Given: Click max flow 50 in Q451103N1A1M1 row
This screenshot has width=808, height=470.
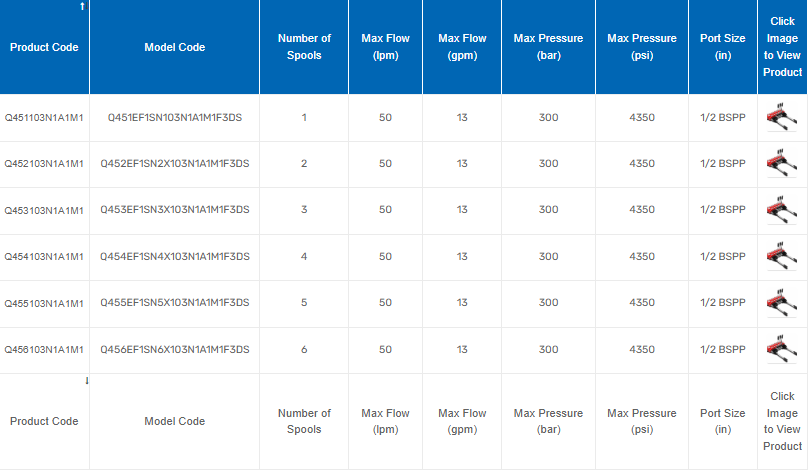Looking at the screenshot, I should (x=385, y=118).
